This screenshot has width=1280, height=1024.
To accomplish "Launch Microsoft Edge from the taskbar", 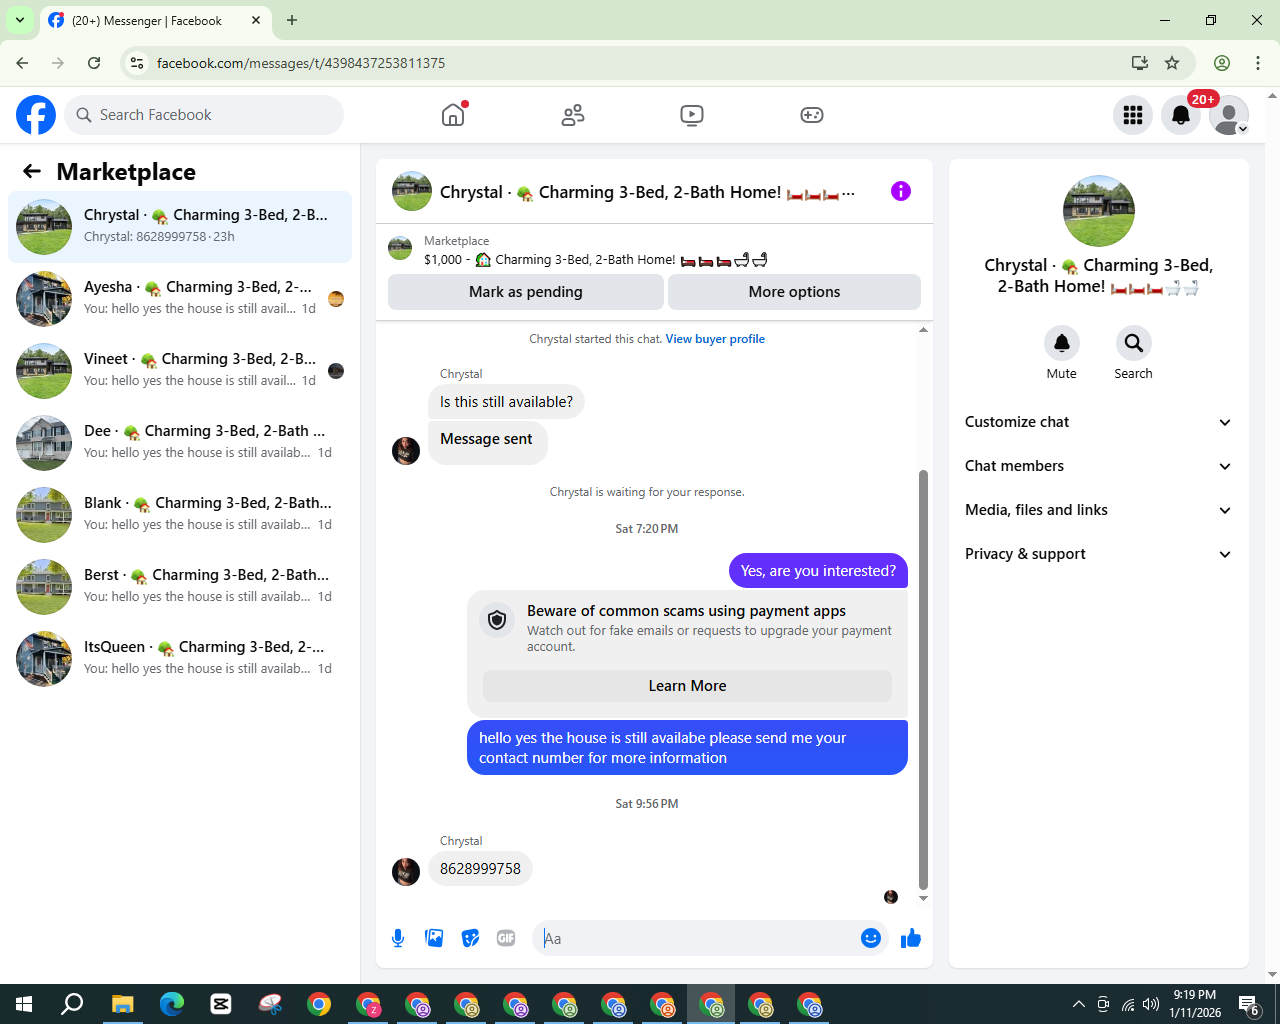I will [x=172, y=1004].
